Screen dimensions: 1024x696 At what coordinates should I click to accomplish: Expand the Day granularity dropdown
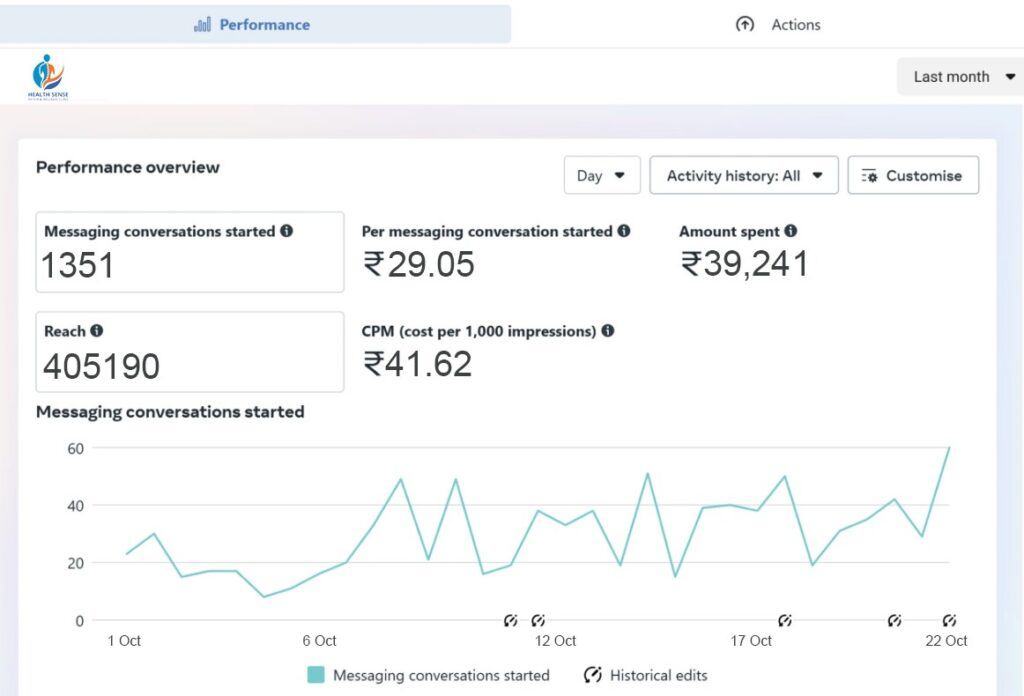click(x=601, y=176)
